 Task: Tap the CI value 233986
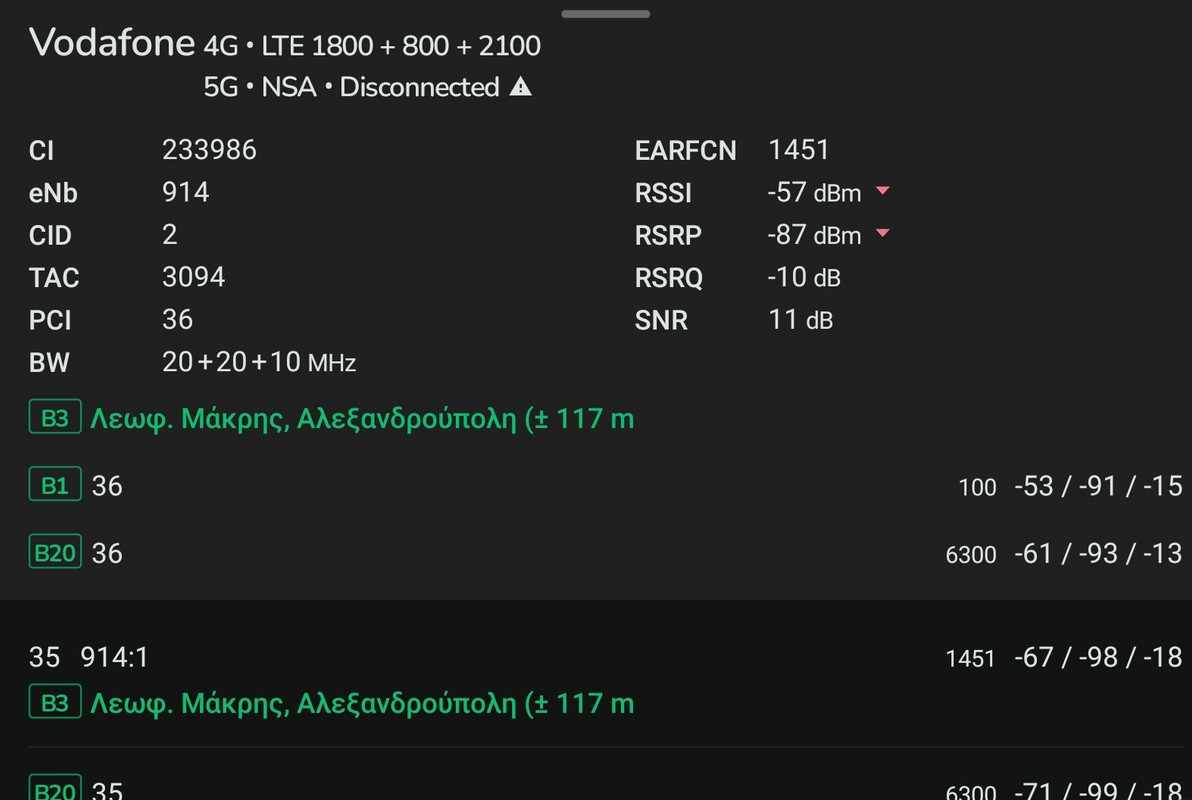[x=209, y=150]
